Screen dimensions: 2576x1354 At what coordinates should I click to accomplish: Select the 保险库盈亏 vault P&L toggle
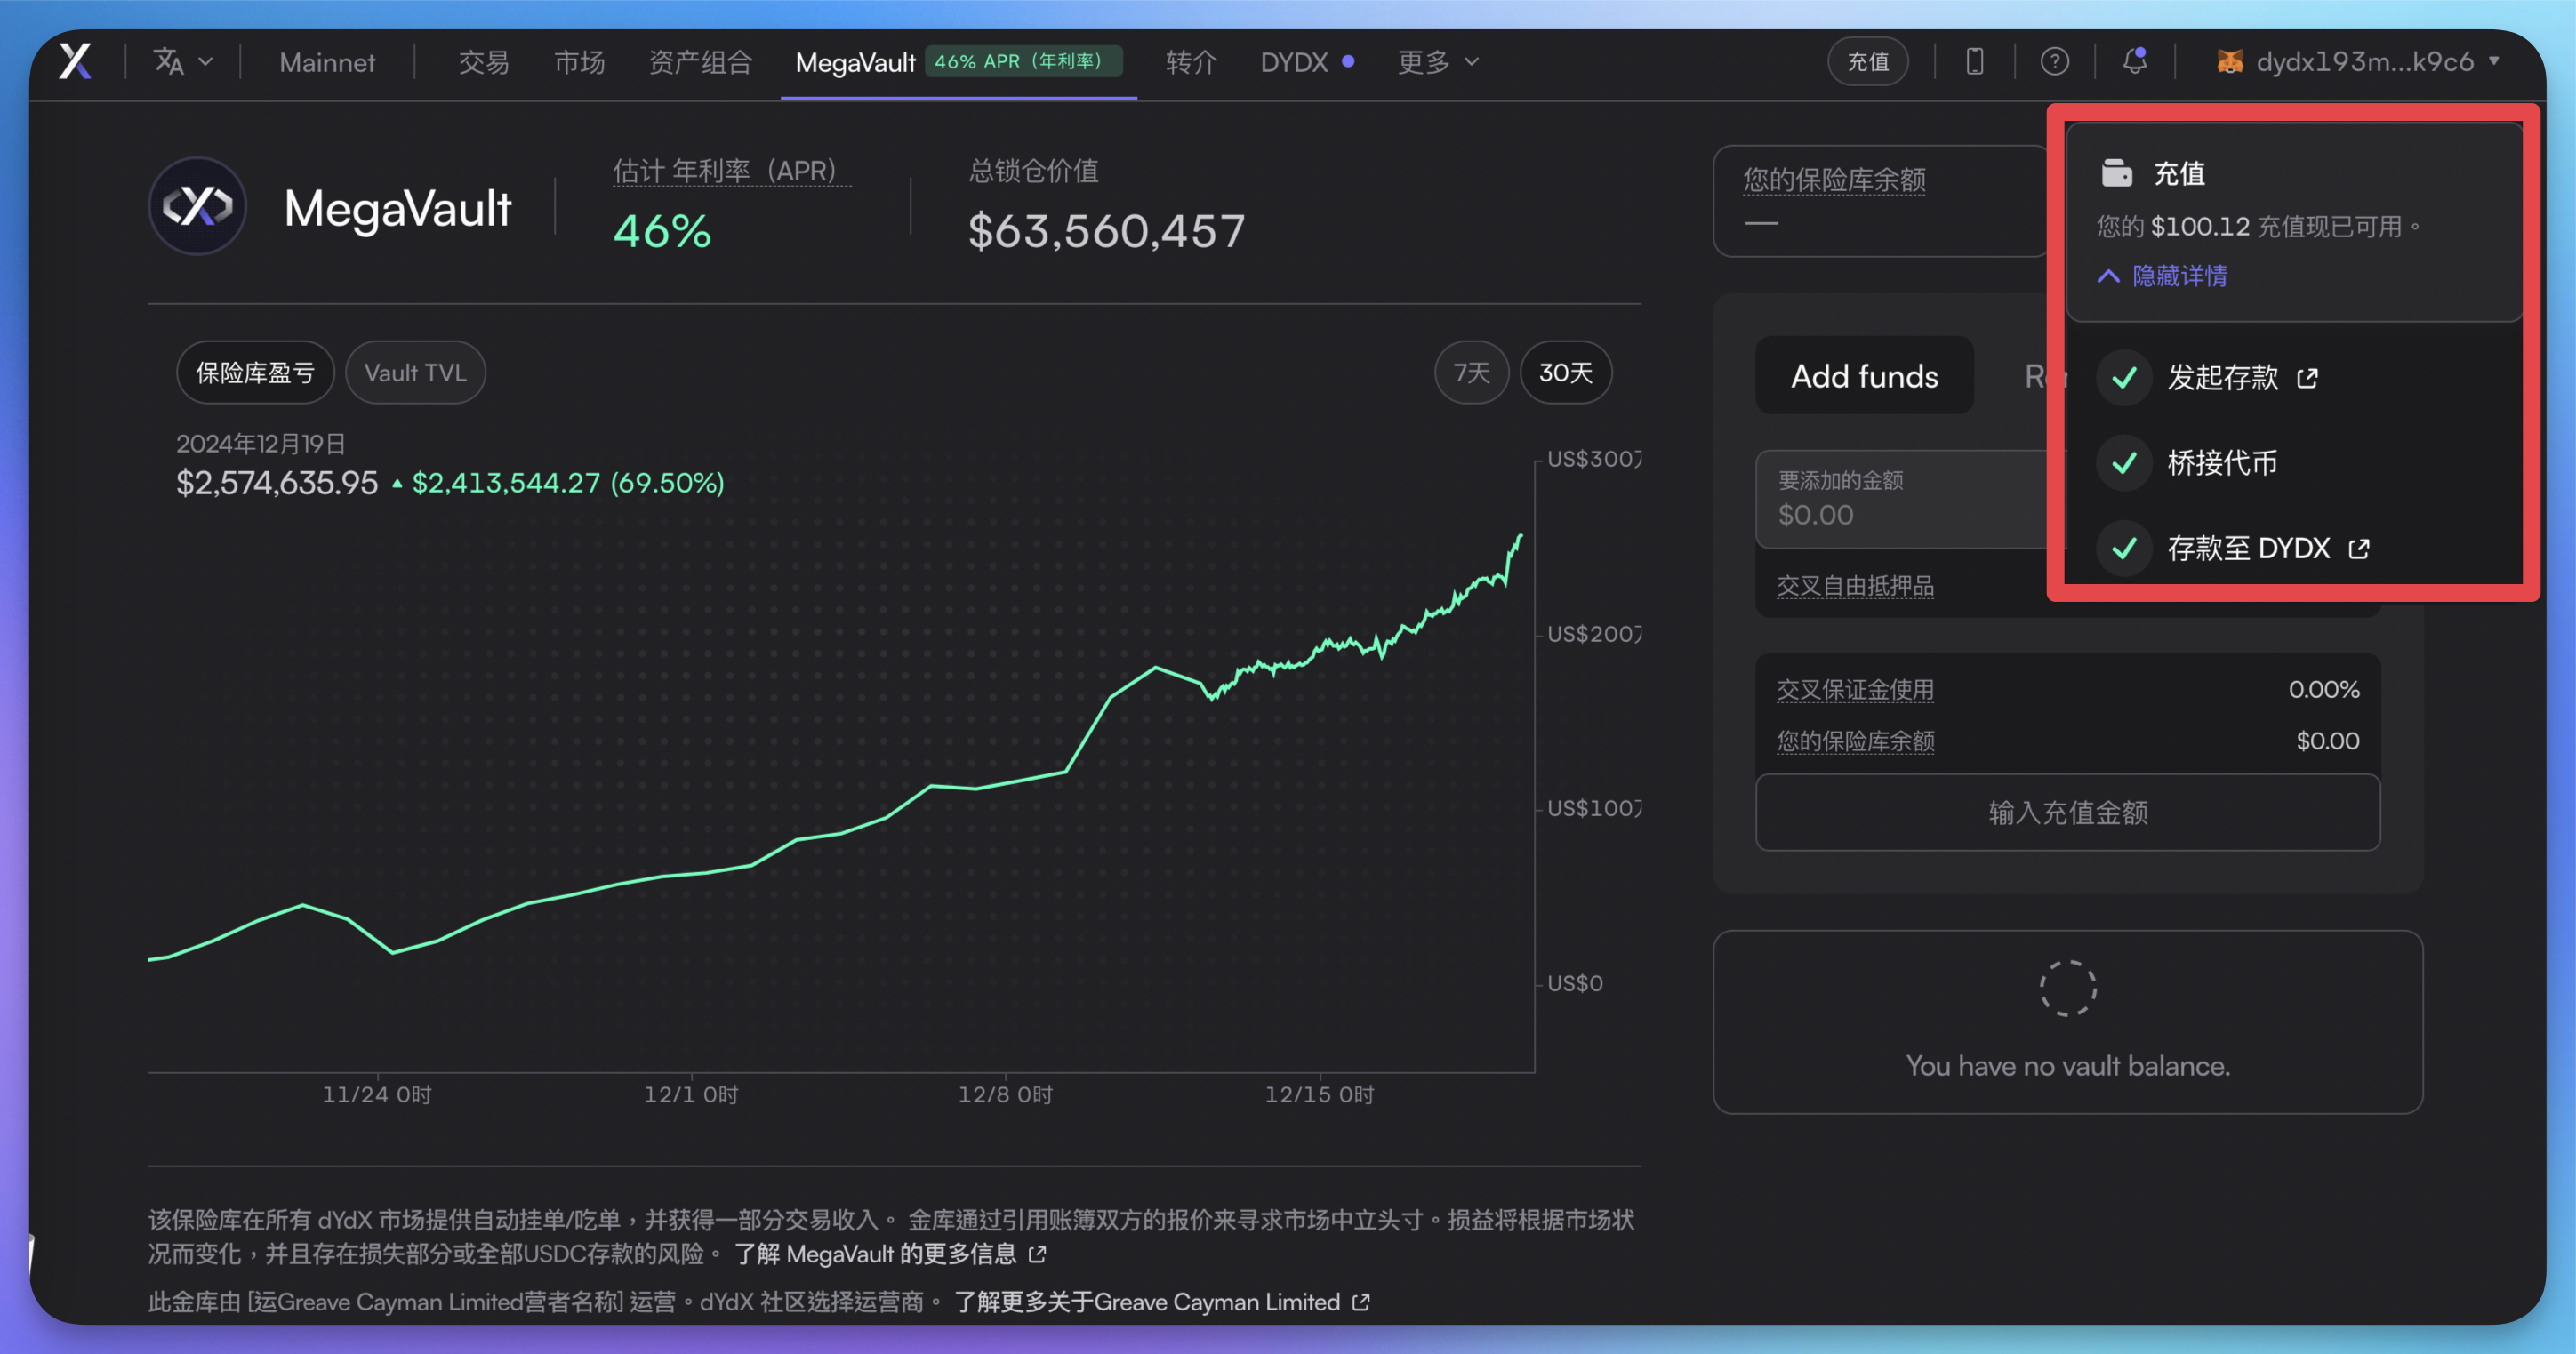click(x=255, y=373)
